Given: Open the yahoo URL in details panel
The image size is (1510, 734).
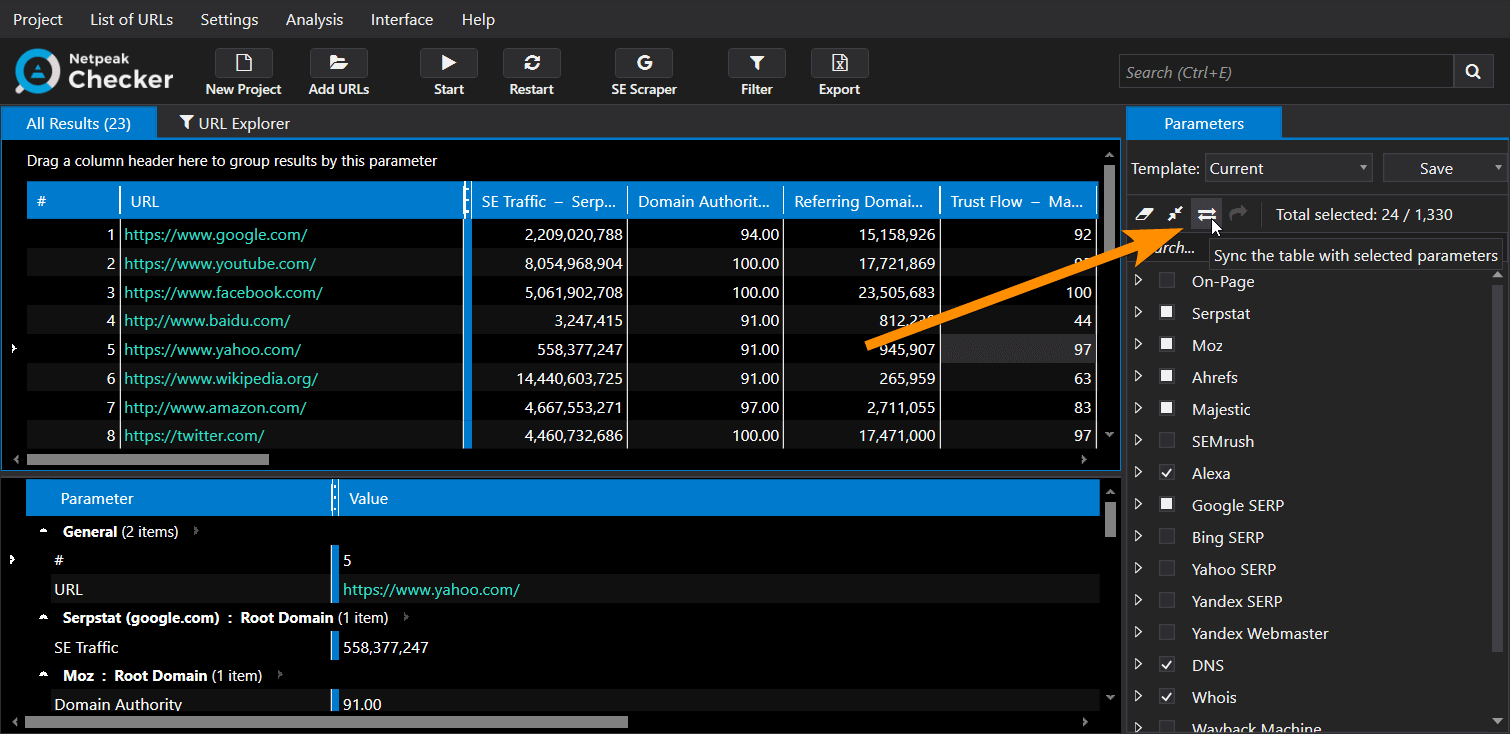Looking at the screenshot, I should tap(431, 589).
